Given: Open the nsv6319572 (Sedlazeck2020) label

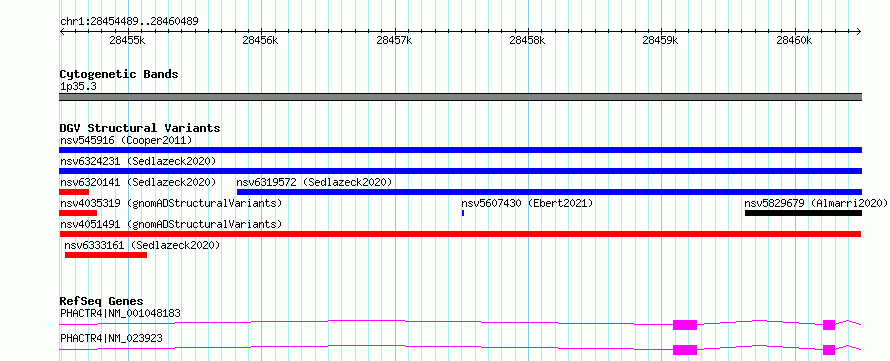Looking at the screenshot, I should [x=314, y=182].
